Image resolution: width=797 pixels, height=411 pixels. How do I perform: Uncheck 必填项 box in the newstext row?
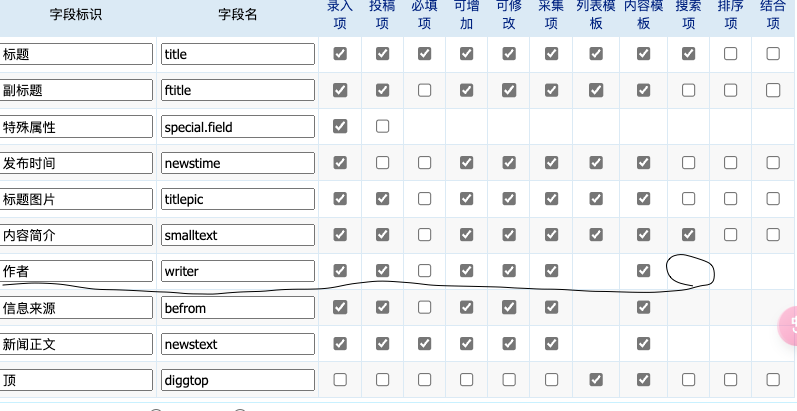pos(424,344)
